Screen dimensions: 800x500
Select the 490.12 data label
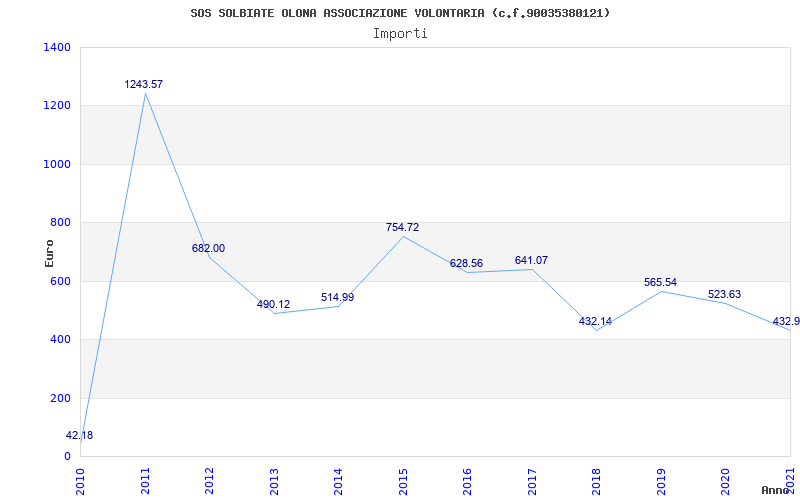click(273, 305)
